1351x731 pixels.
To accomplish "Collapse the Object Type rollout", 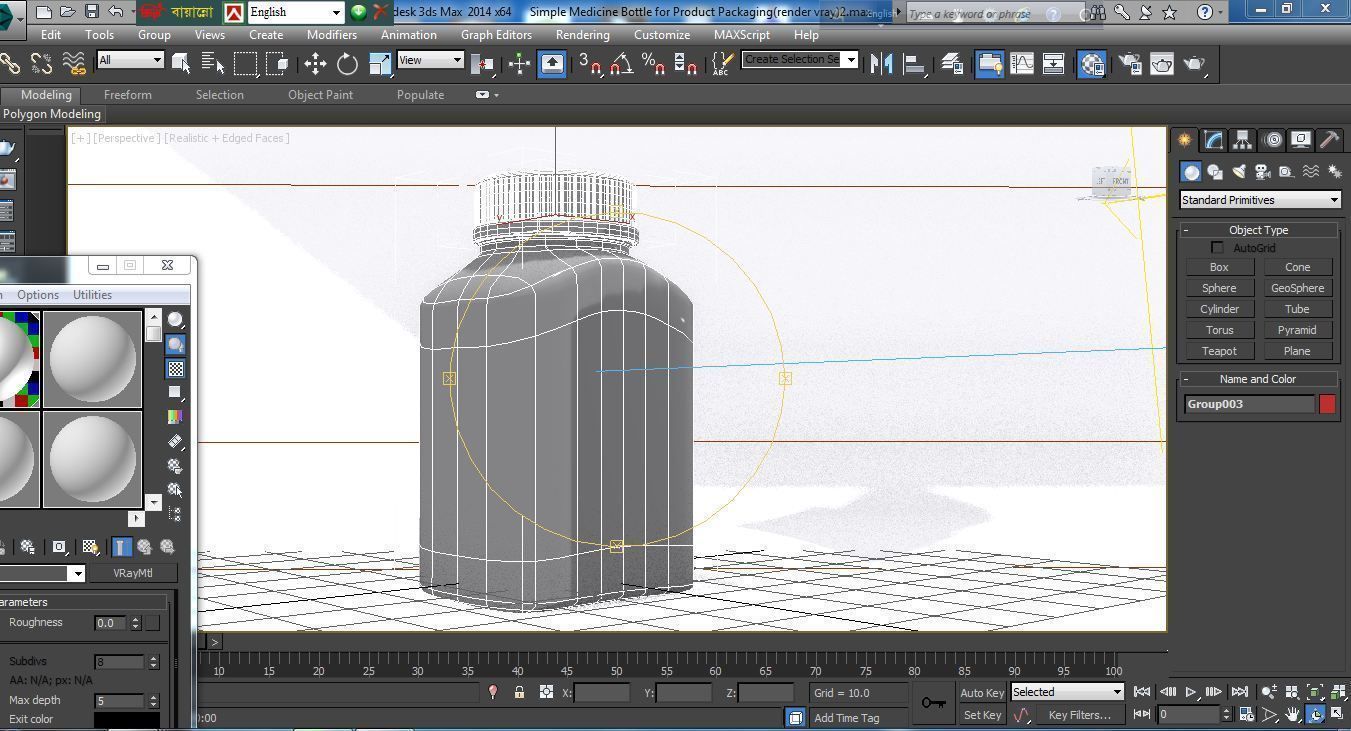I will coord(1258,230).
